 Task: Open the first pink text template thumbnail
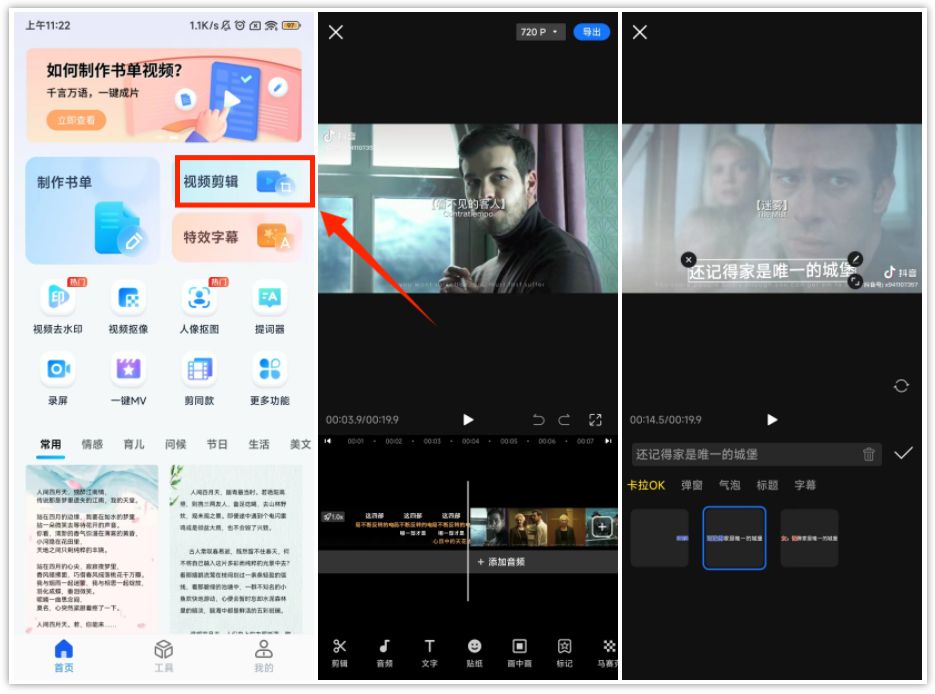pos(92,549)
